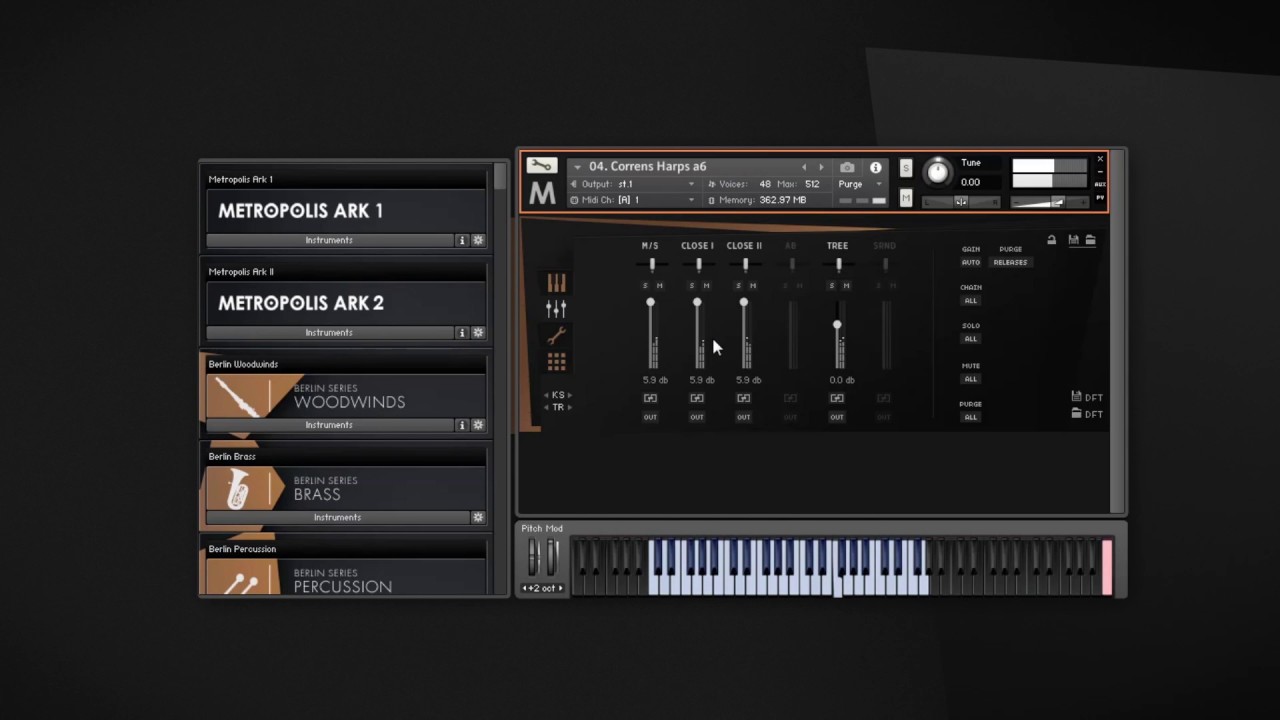Viewport: 1280px width, 720px height.
Task: Click the TREE volume fader handle
Action: (x=837, y=325)
